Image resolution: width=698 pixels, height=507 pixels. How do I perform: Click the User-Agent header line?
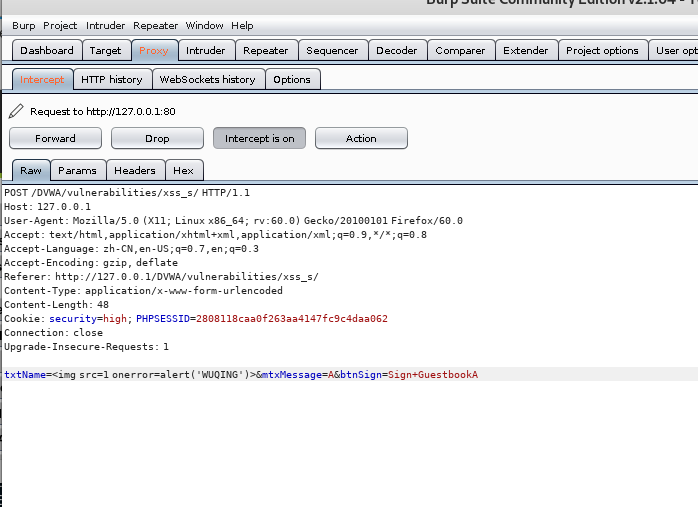coord(233,221)
